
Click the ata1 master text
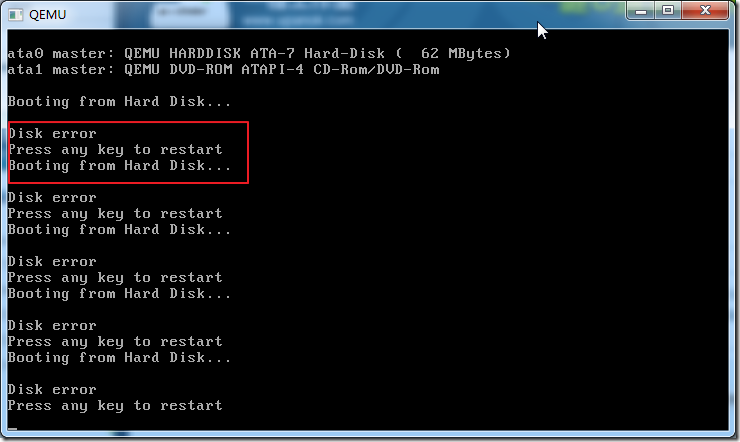60,69
